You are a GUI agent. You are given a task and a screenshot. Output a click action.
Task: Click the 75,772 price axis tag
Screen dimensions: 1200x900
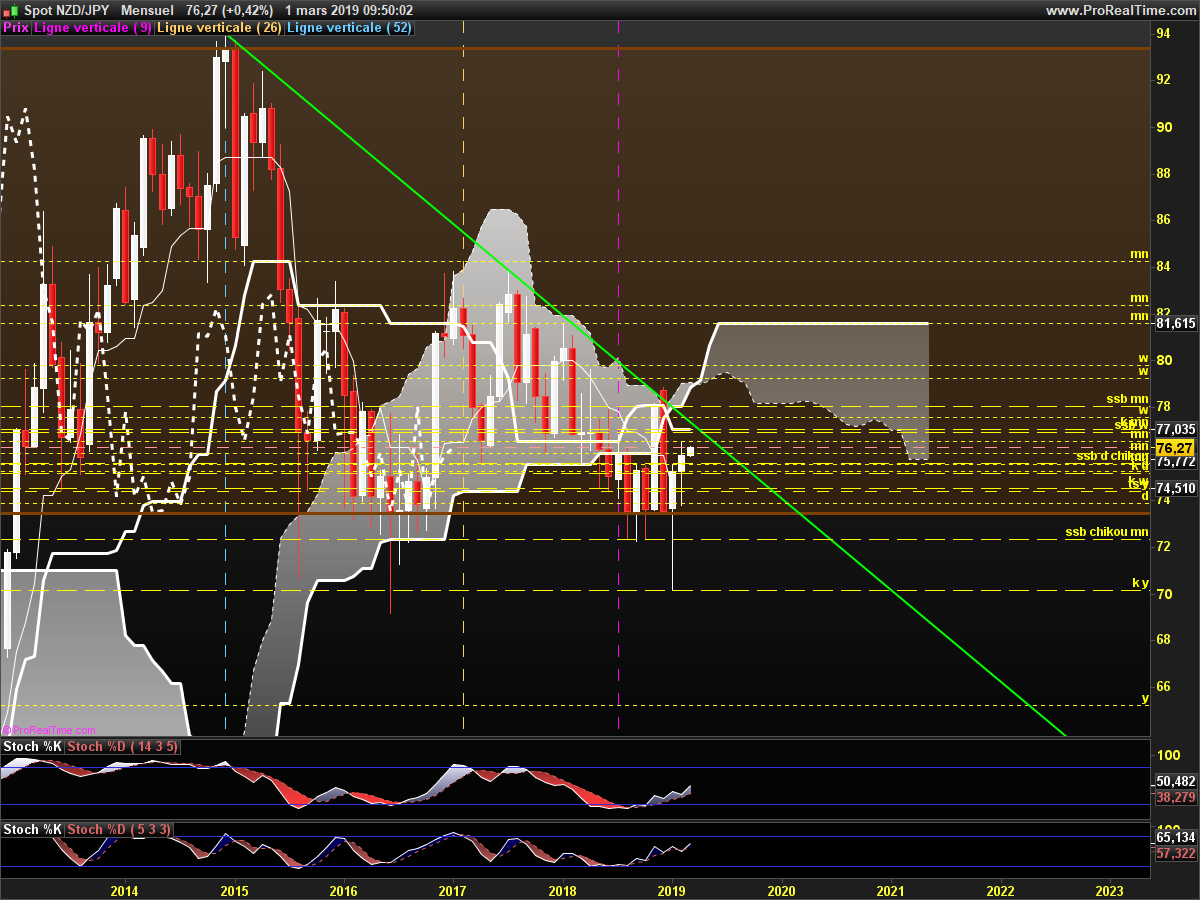click(1176, 462)
